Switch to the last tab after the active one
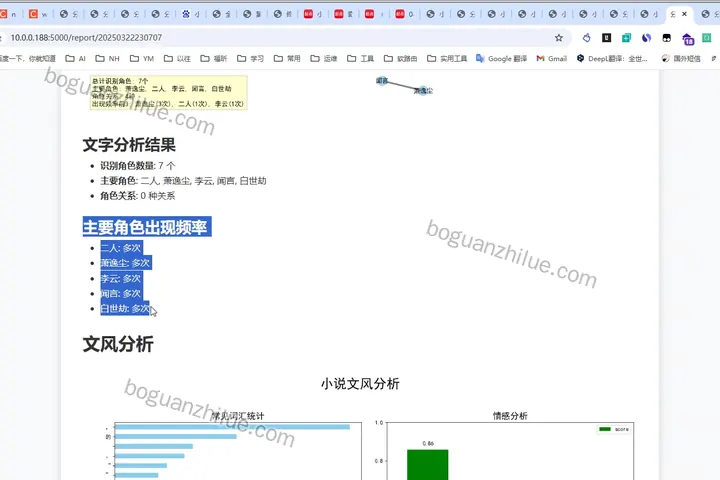 pyautogui.click(x=709, y=14)
